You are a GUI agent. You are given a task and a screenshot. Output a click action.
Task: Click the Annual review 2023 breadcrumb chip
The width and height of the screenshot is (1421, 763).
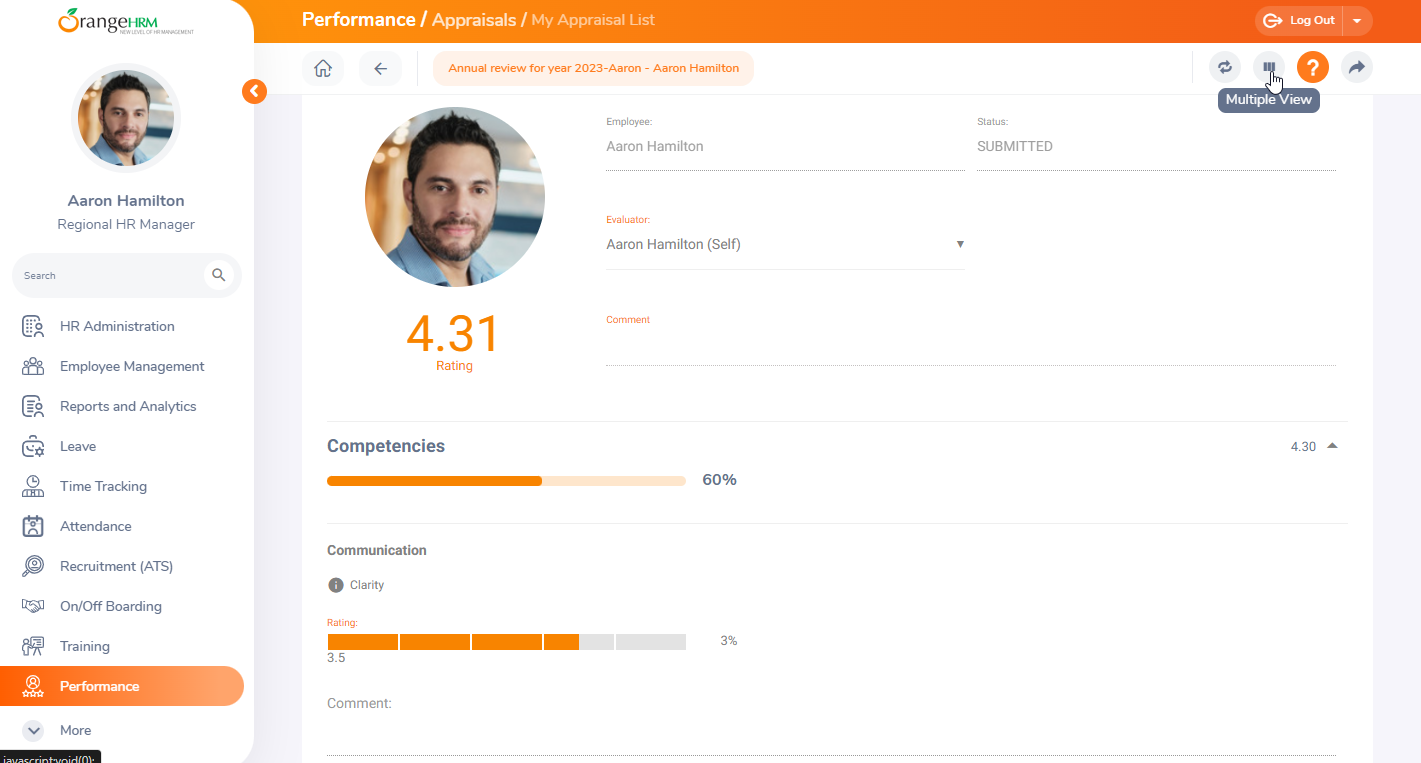593,69
